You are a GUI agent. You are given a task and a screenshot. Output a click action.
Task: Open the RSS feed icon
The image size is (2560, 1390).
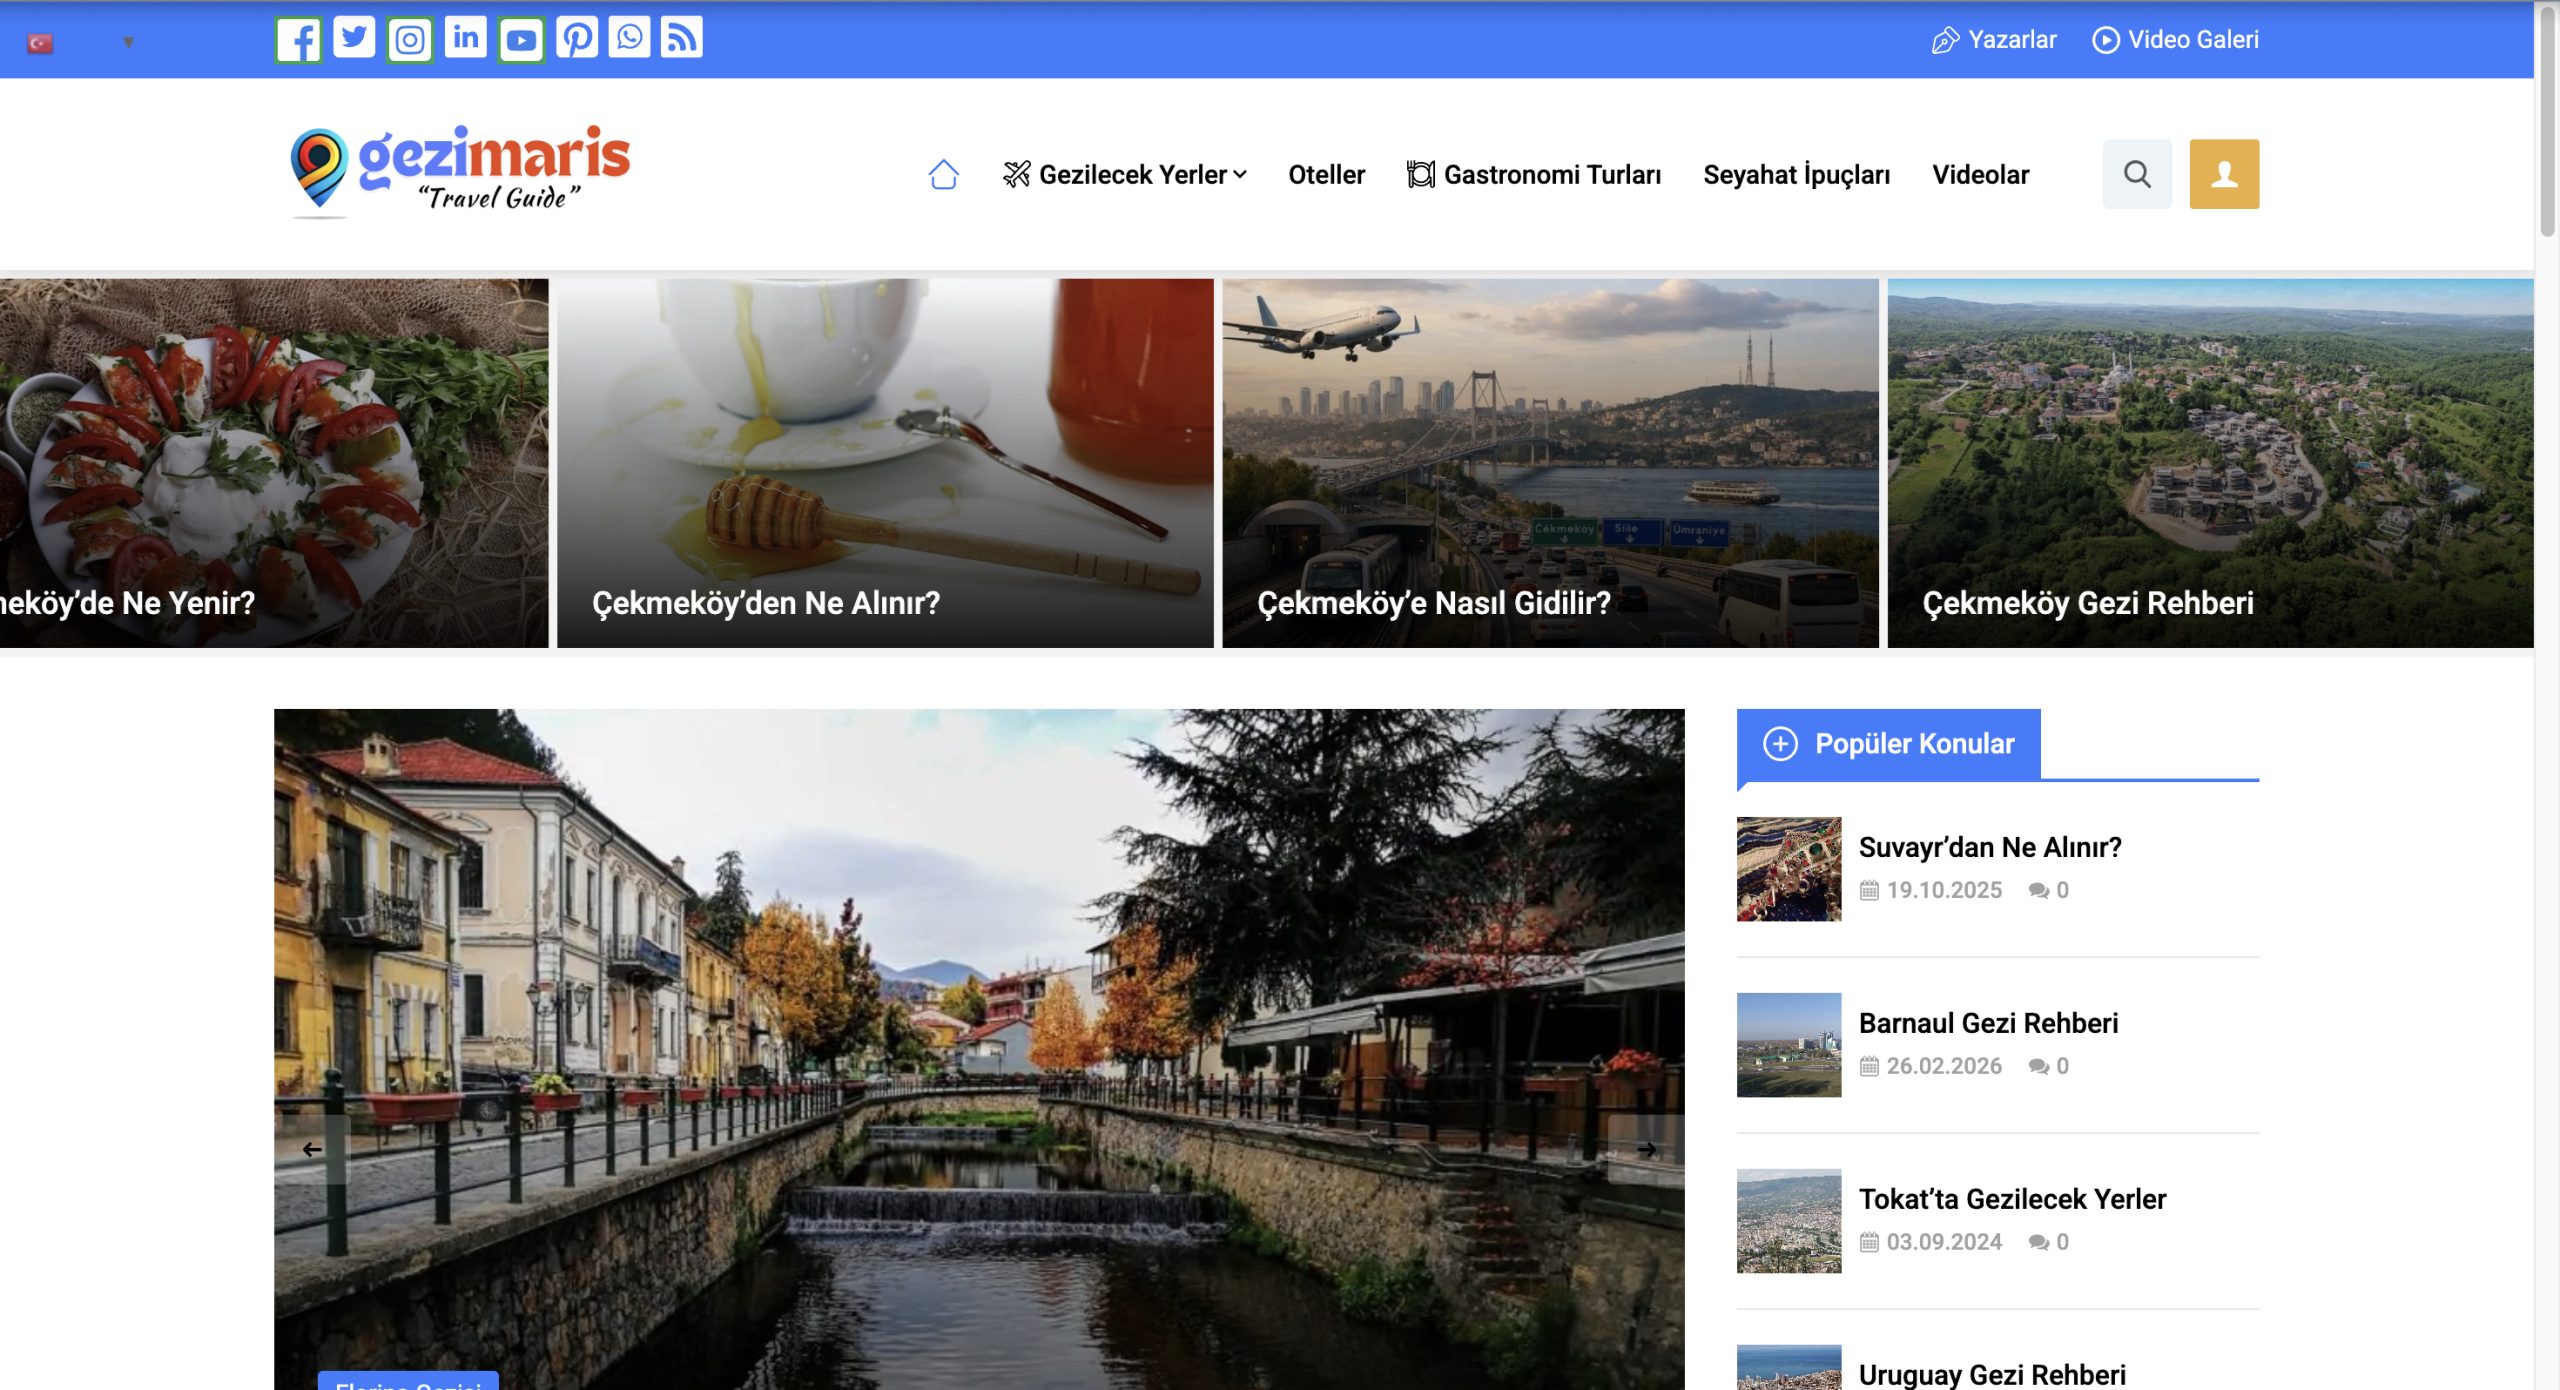click(x=681, y=38)
